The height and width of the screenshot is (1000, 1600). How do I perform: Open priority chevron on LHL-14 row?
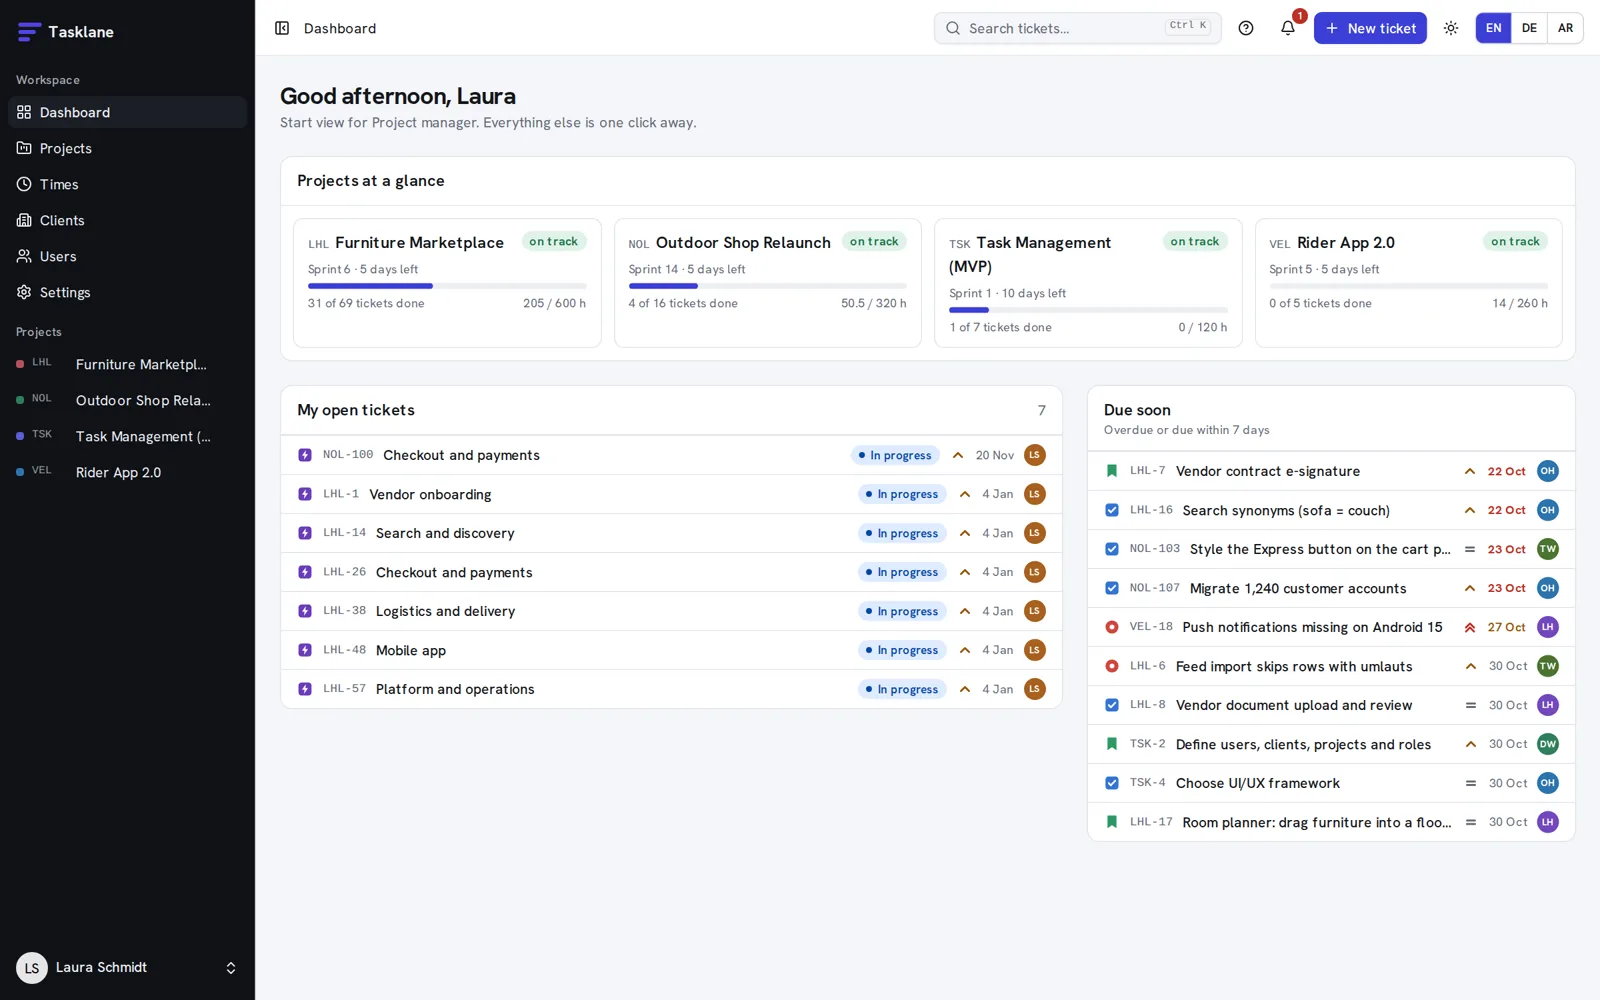pos(965,533)
